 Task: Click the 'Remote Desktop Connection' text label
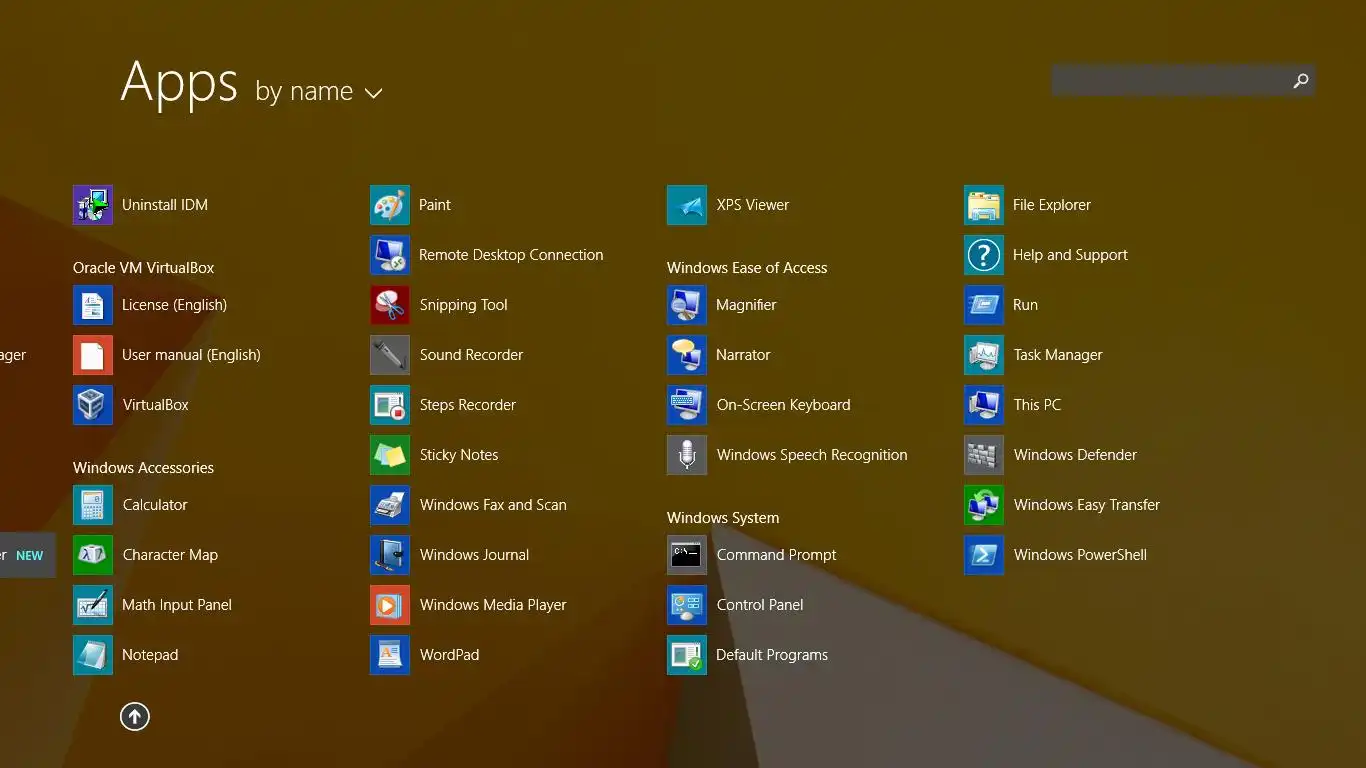(511, 255)
